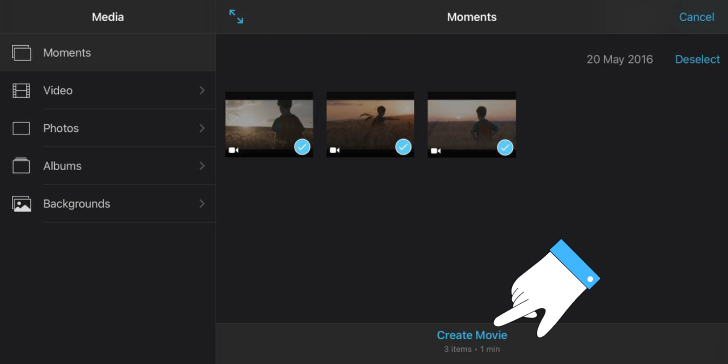Click the expand fullscreen arrows icon
The height and width of the screenshot is (364, 728).
point(236,17)
